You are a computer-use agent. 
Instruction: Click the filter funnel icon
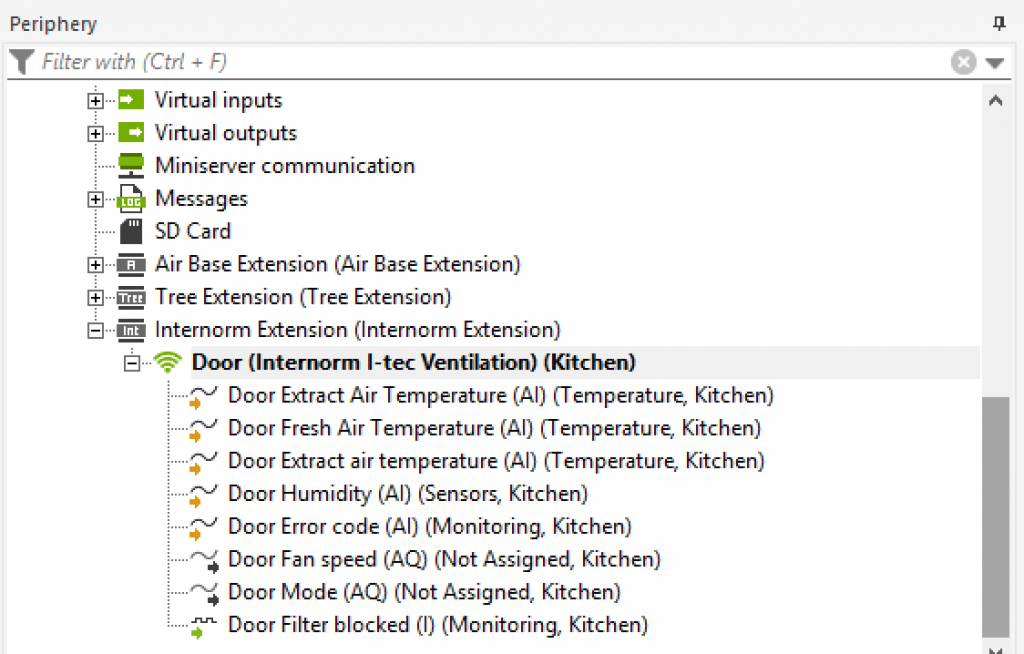(x=20, y=62)
